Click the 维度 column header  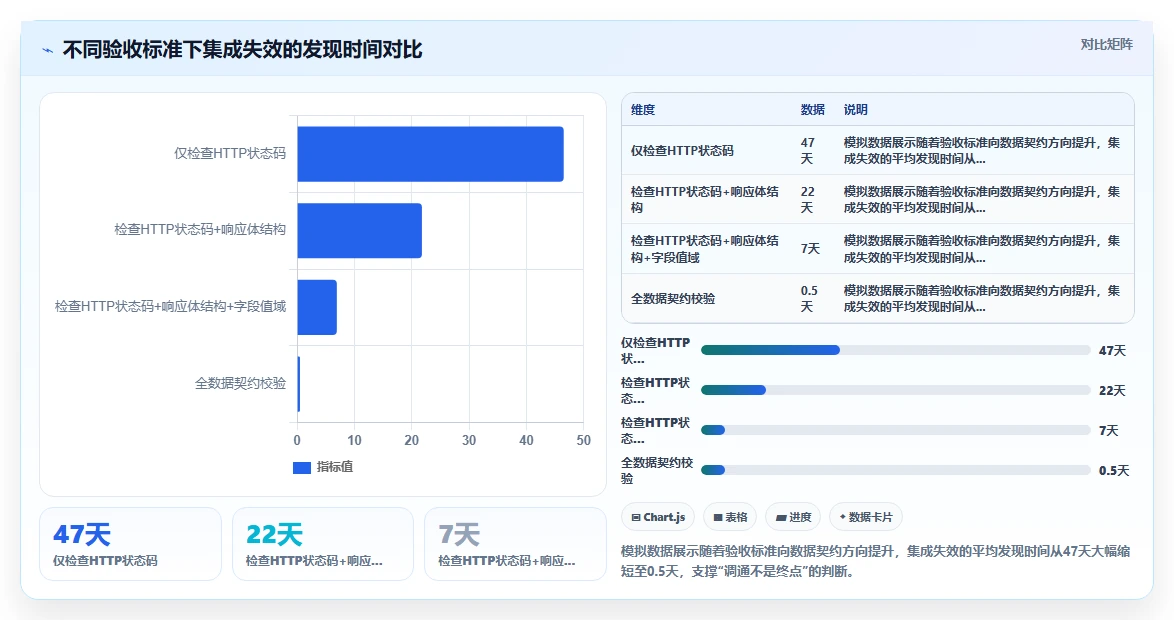(x=642, y=110)
